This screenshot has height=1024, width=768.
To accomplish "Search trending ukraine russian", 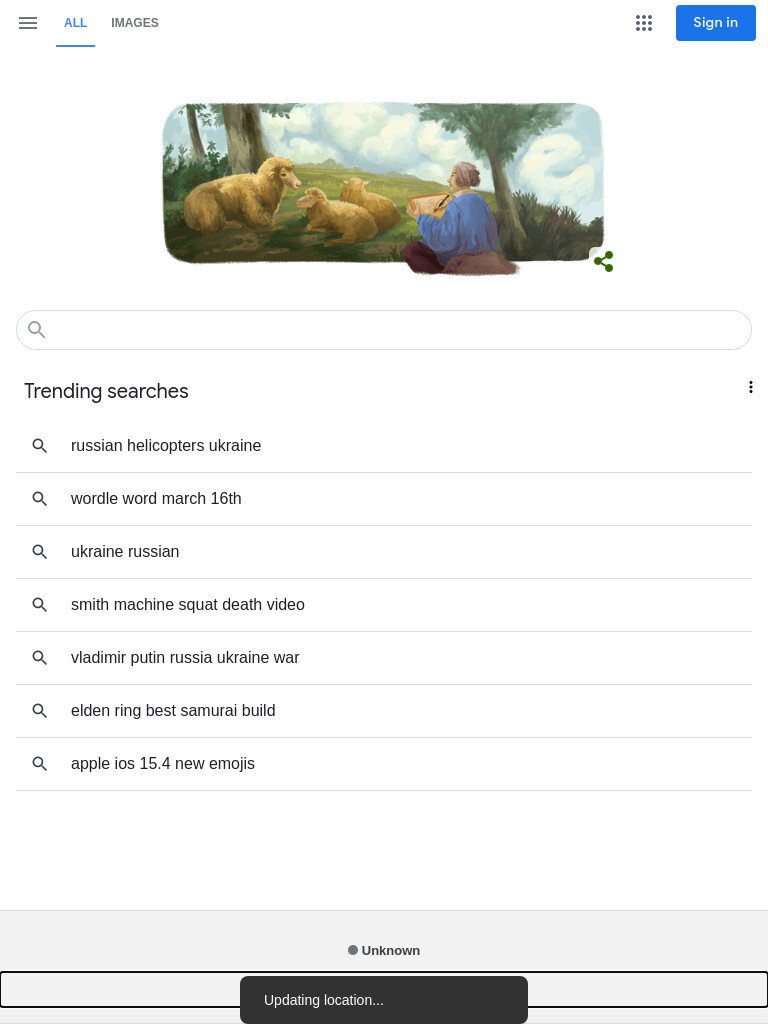I will pos(384,552).
